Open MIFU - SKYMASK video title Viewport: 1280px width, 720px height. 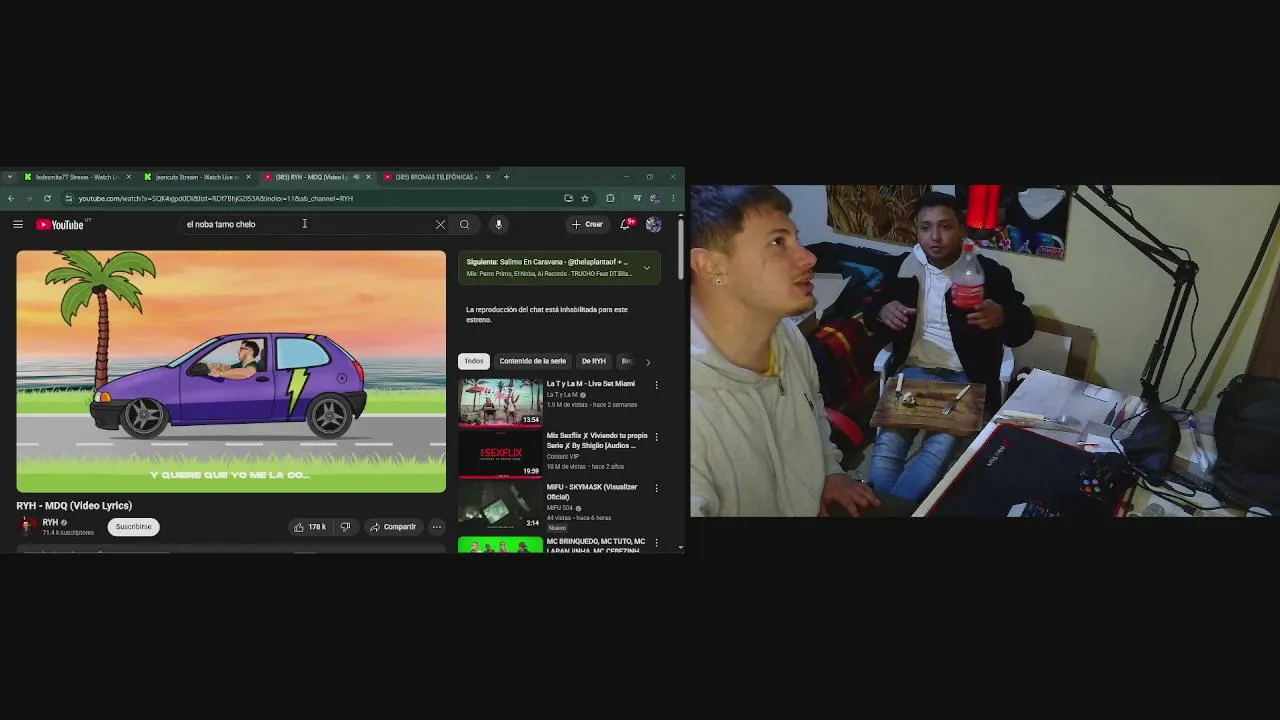pos(592,492)
